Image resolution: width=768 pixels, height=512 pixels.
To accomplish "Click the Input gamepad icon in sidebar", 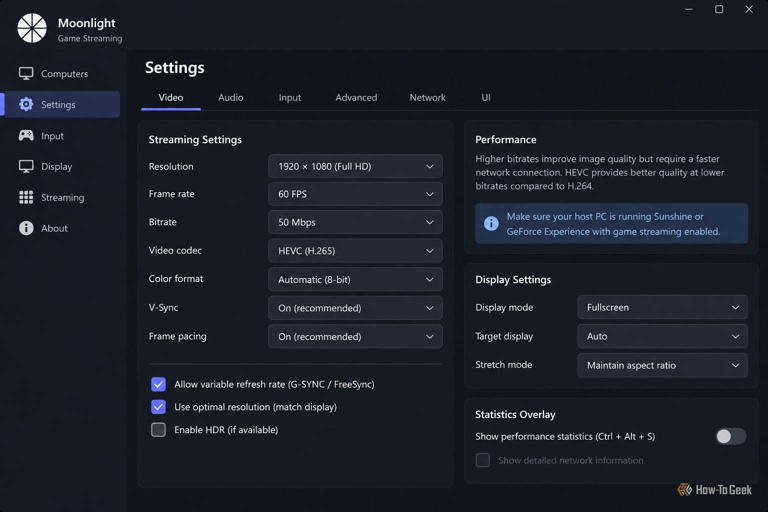I will pyautogui.click(x=26, y=136).
